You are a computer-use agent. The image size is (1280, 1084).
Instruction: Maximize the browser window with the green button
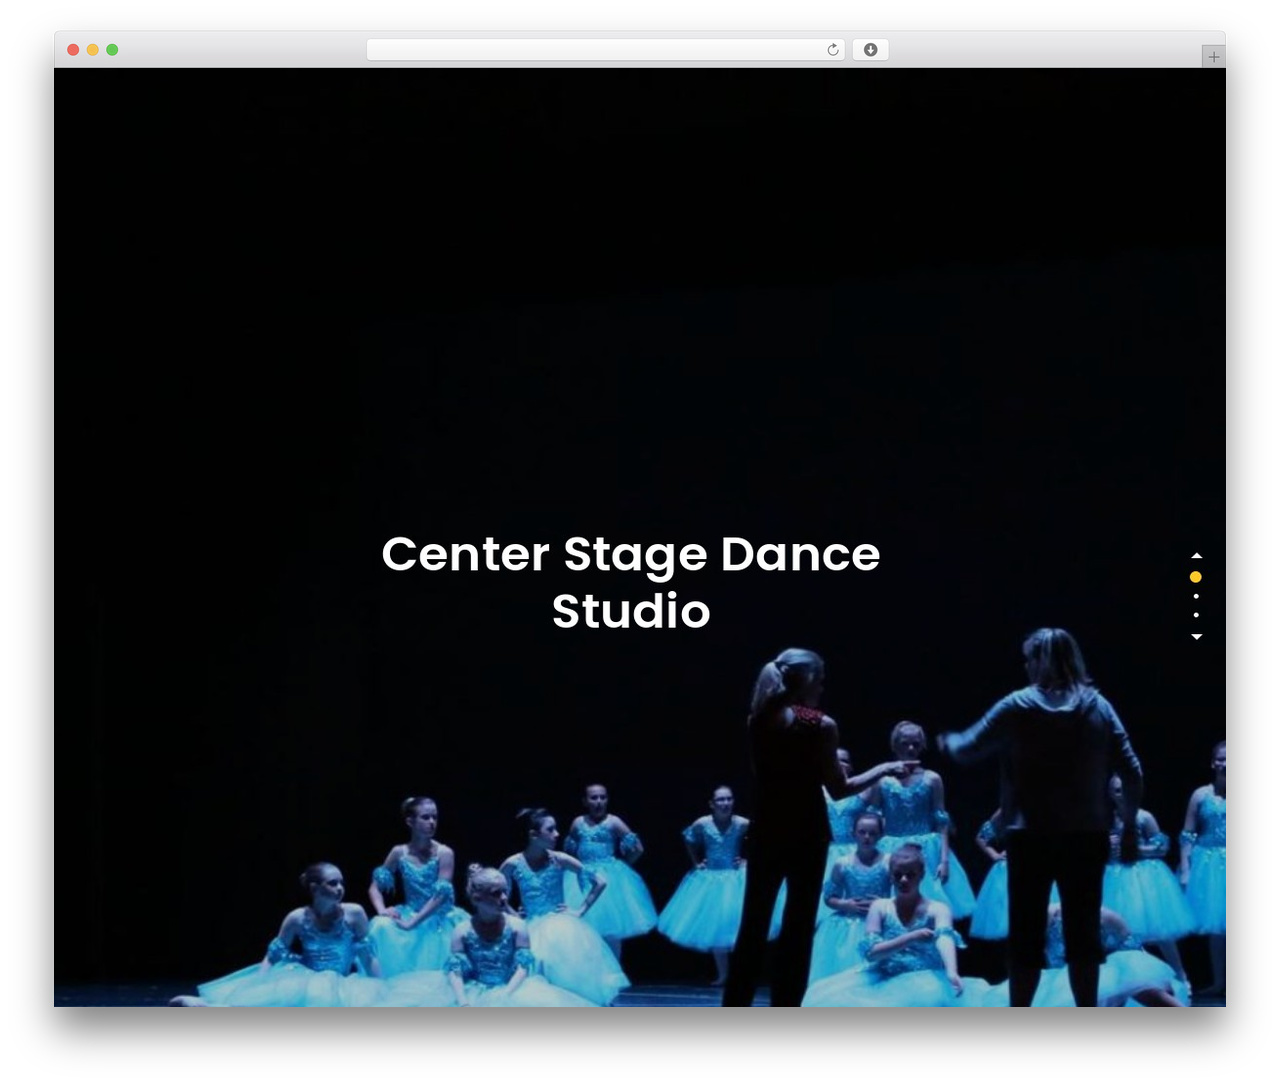point(112,50)
